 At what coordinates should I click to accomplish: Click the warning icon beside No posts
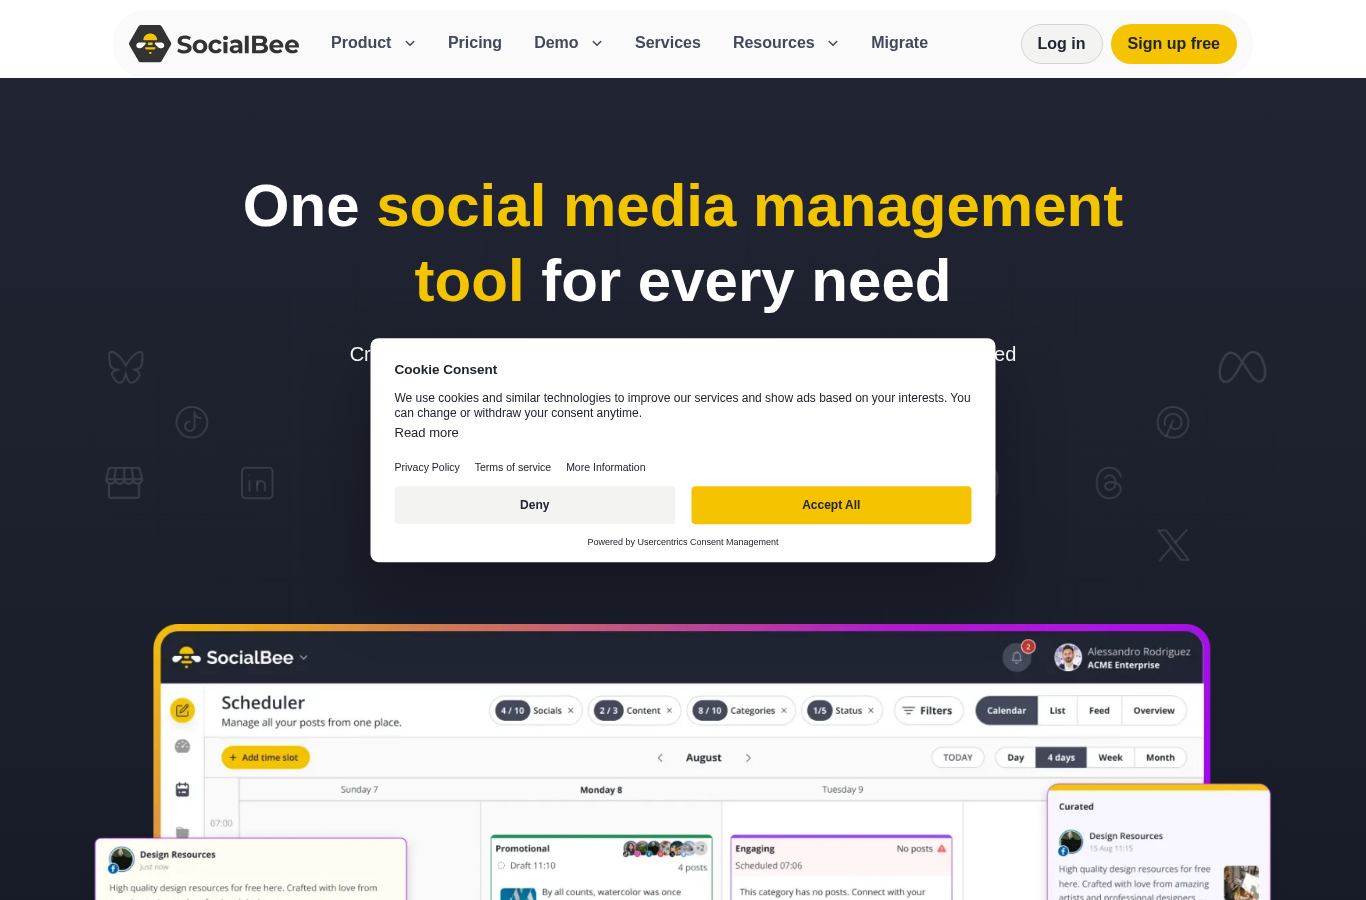[x=941, y=849]
